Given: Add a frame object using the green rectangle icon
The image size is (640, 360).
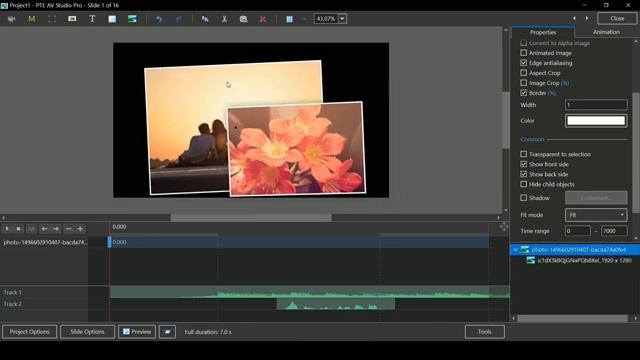Looking at the screenshot, I should click(x=52, y=19).
